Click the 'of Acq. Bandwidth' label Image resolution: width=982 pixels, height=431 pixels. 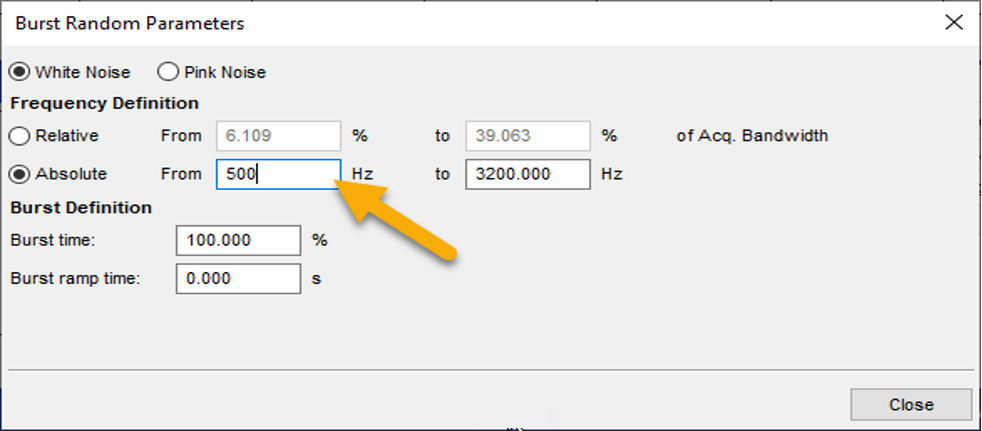[x=751, y=135]
